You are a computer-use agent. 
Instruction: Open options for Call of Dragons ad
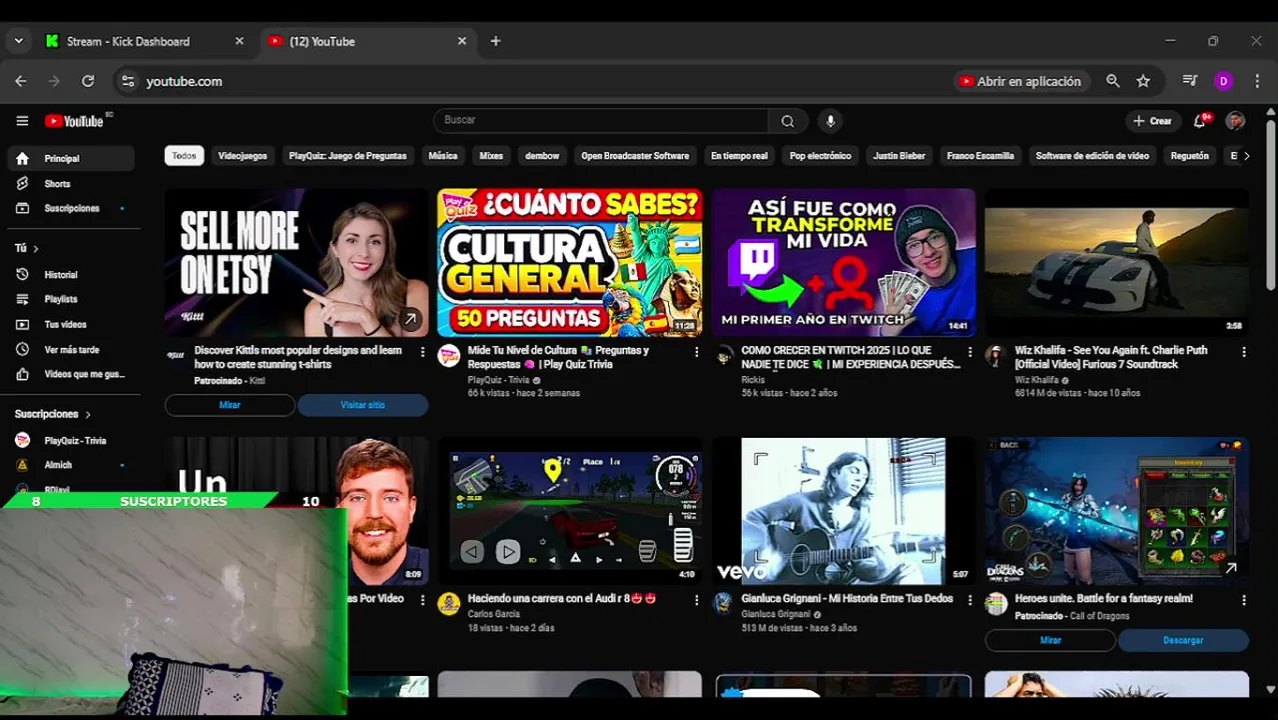coord(1244,600)
